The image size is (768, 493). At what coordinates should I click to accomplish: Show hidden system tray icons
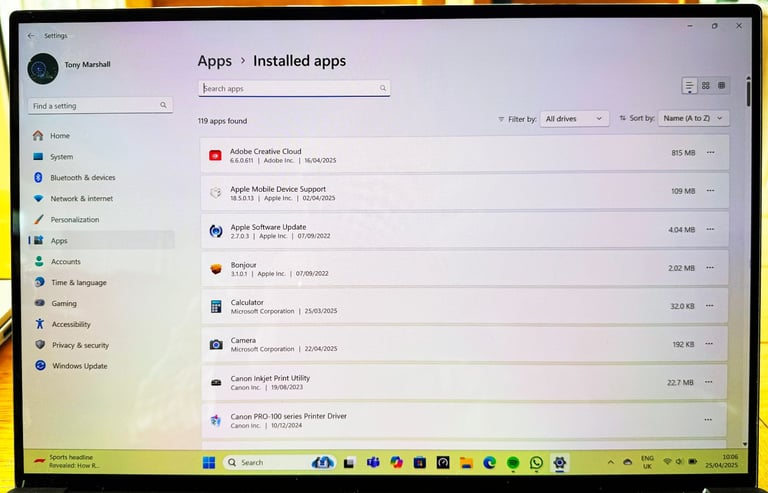click(x=610, y=462)
